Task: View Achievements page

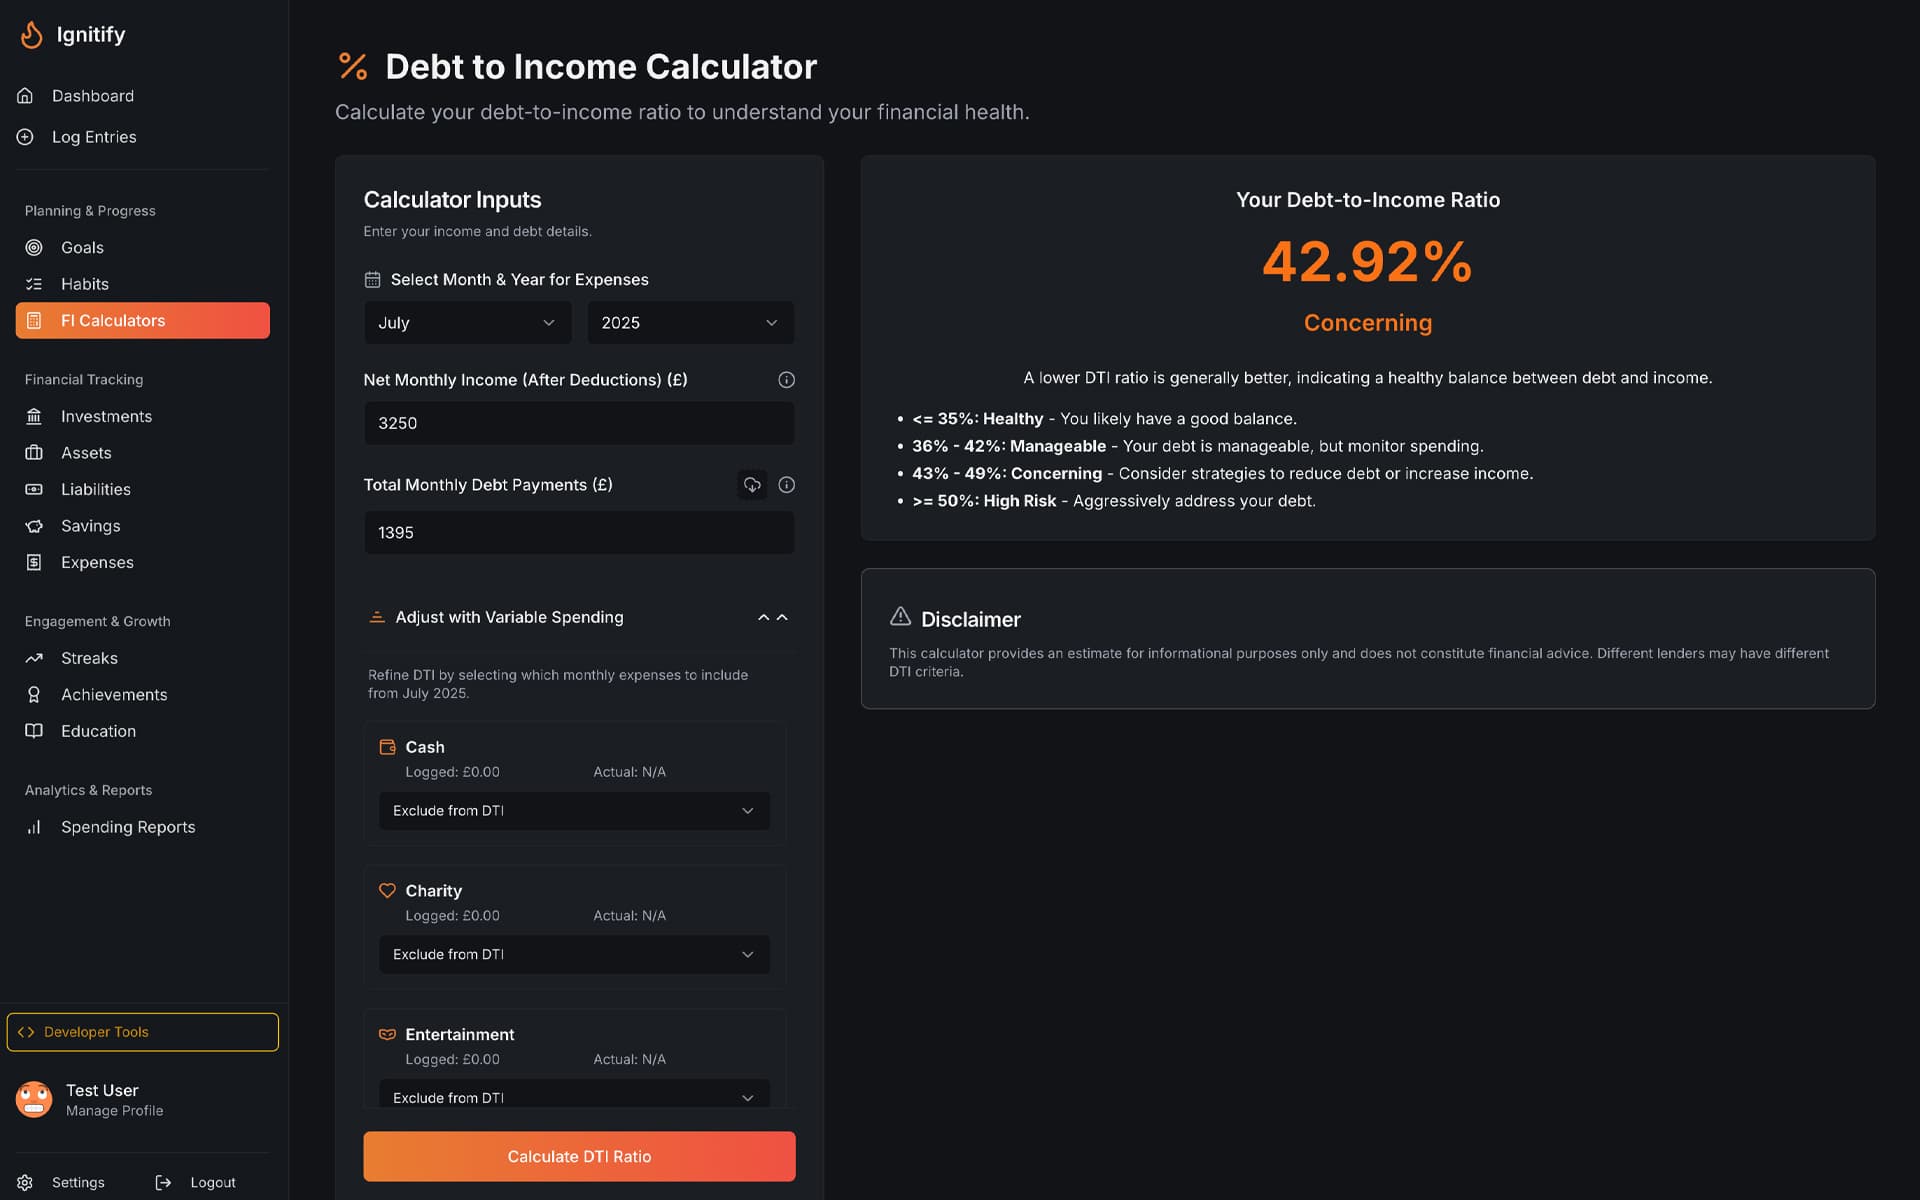Action: point(142,694)
